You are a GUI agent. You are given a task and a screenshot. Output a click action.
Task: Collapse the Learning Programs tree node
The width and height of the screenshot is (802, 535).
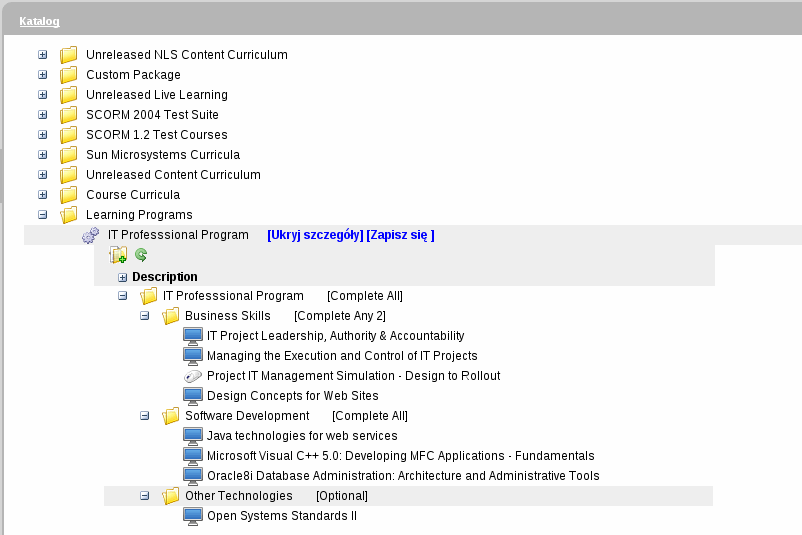[x=42, y=215]
